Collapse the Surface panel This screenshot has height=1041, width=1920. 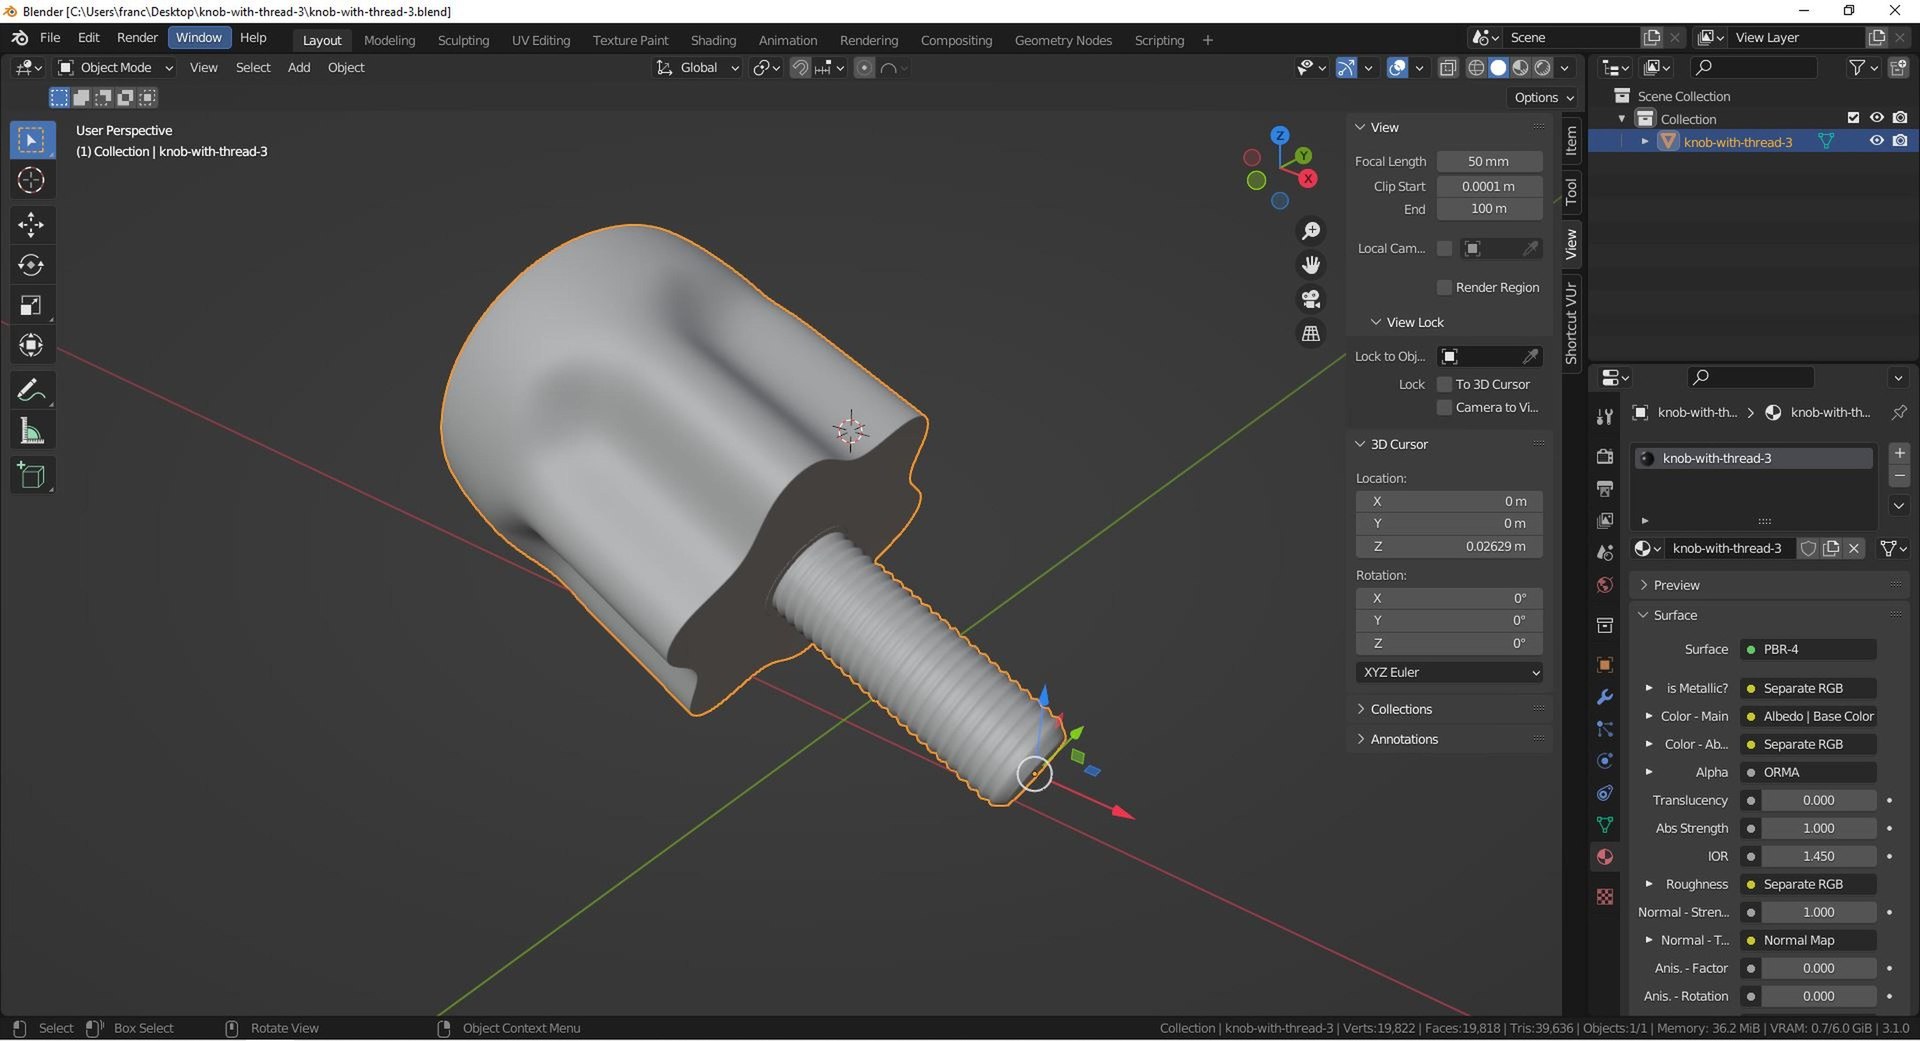[1673, 616]
